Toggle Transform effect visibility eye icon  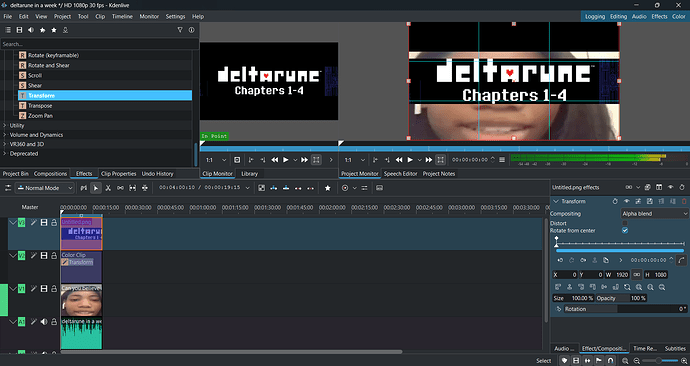click(x=627, y=201)
